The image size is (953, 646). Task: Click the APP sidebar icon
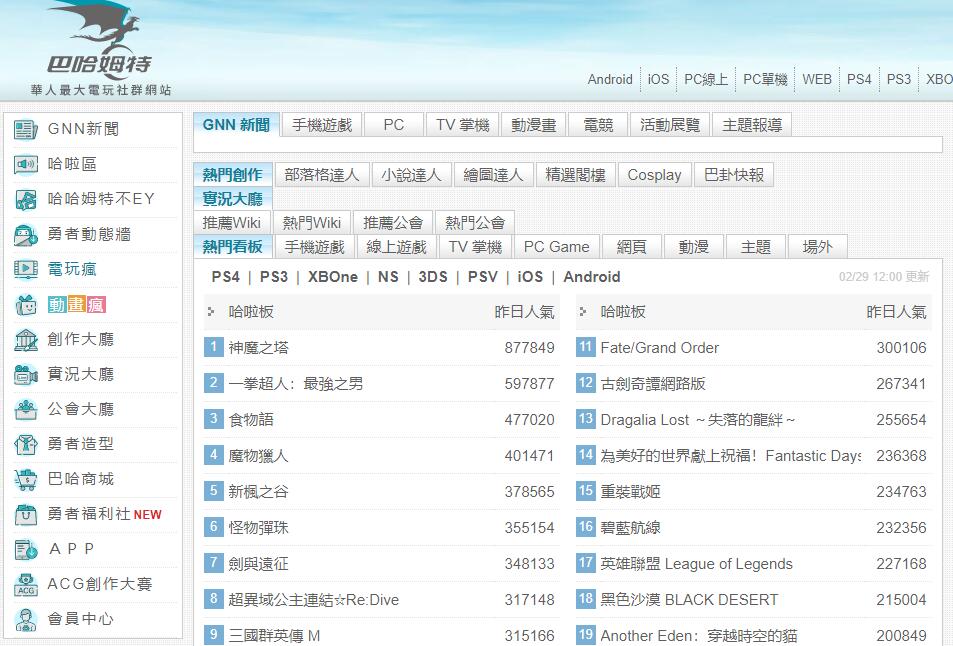pos(26,549)
